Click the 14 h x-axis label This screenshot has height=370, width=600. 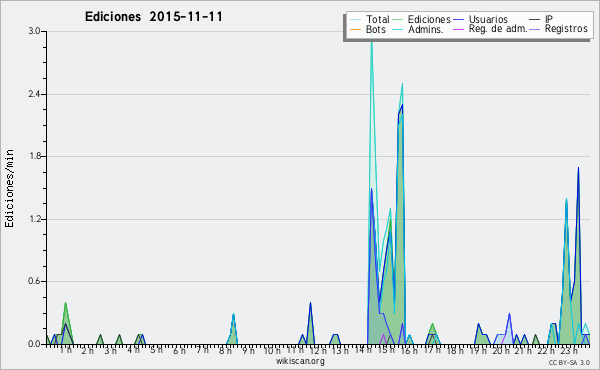pyautogui.click(x=363, y=350)
